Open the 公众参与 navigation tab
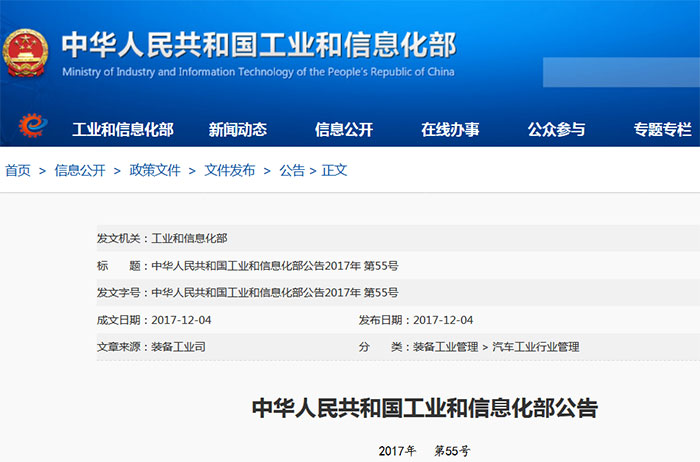The width and height of the screenshot is (700, 462). click(x=556, y=129)
